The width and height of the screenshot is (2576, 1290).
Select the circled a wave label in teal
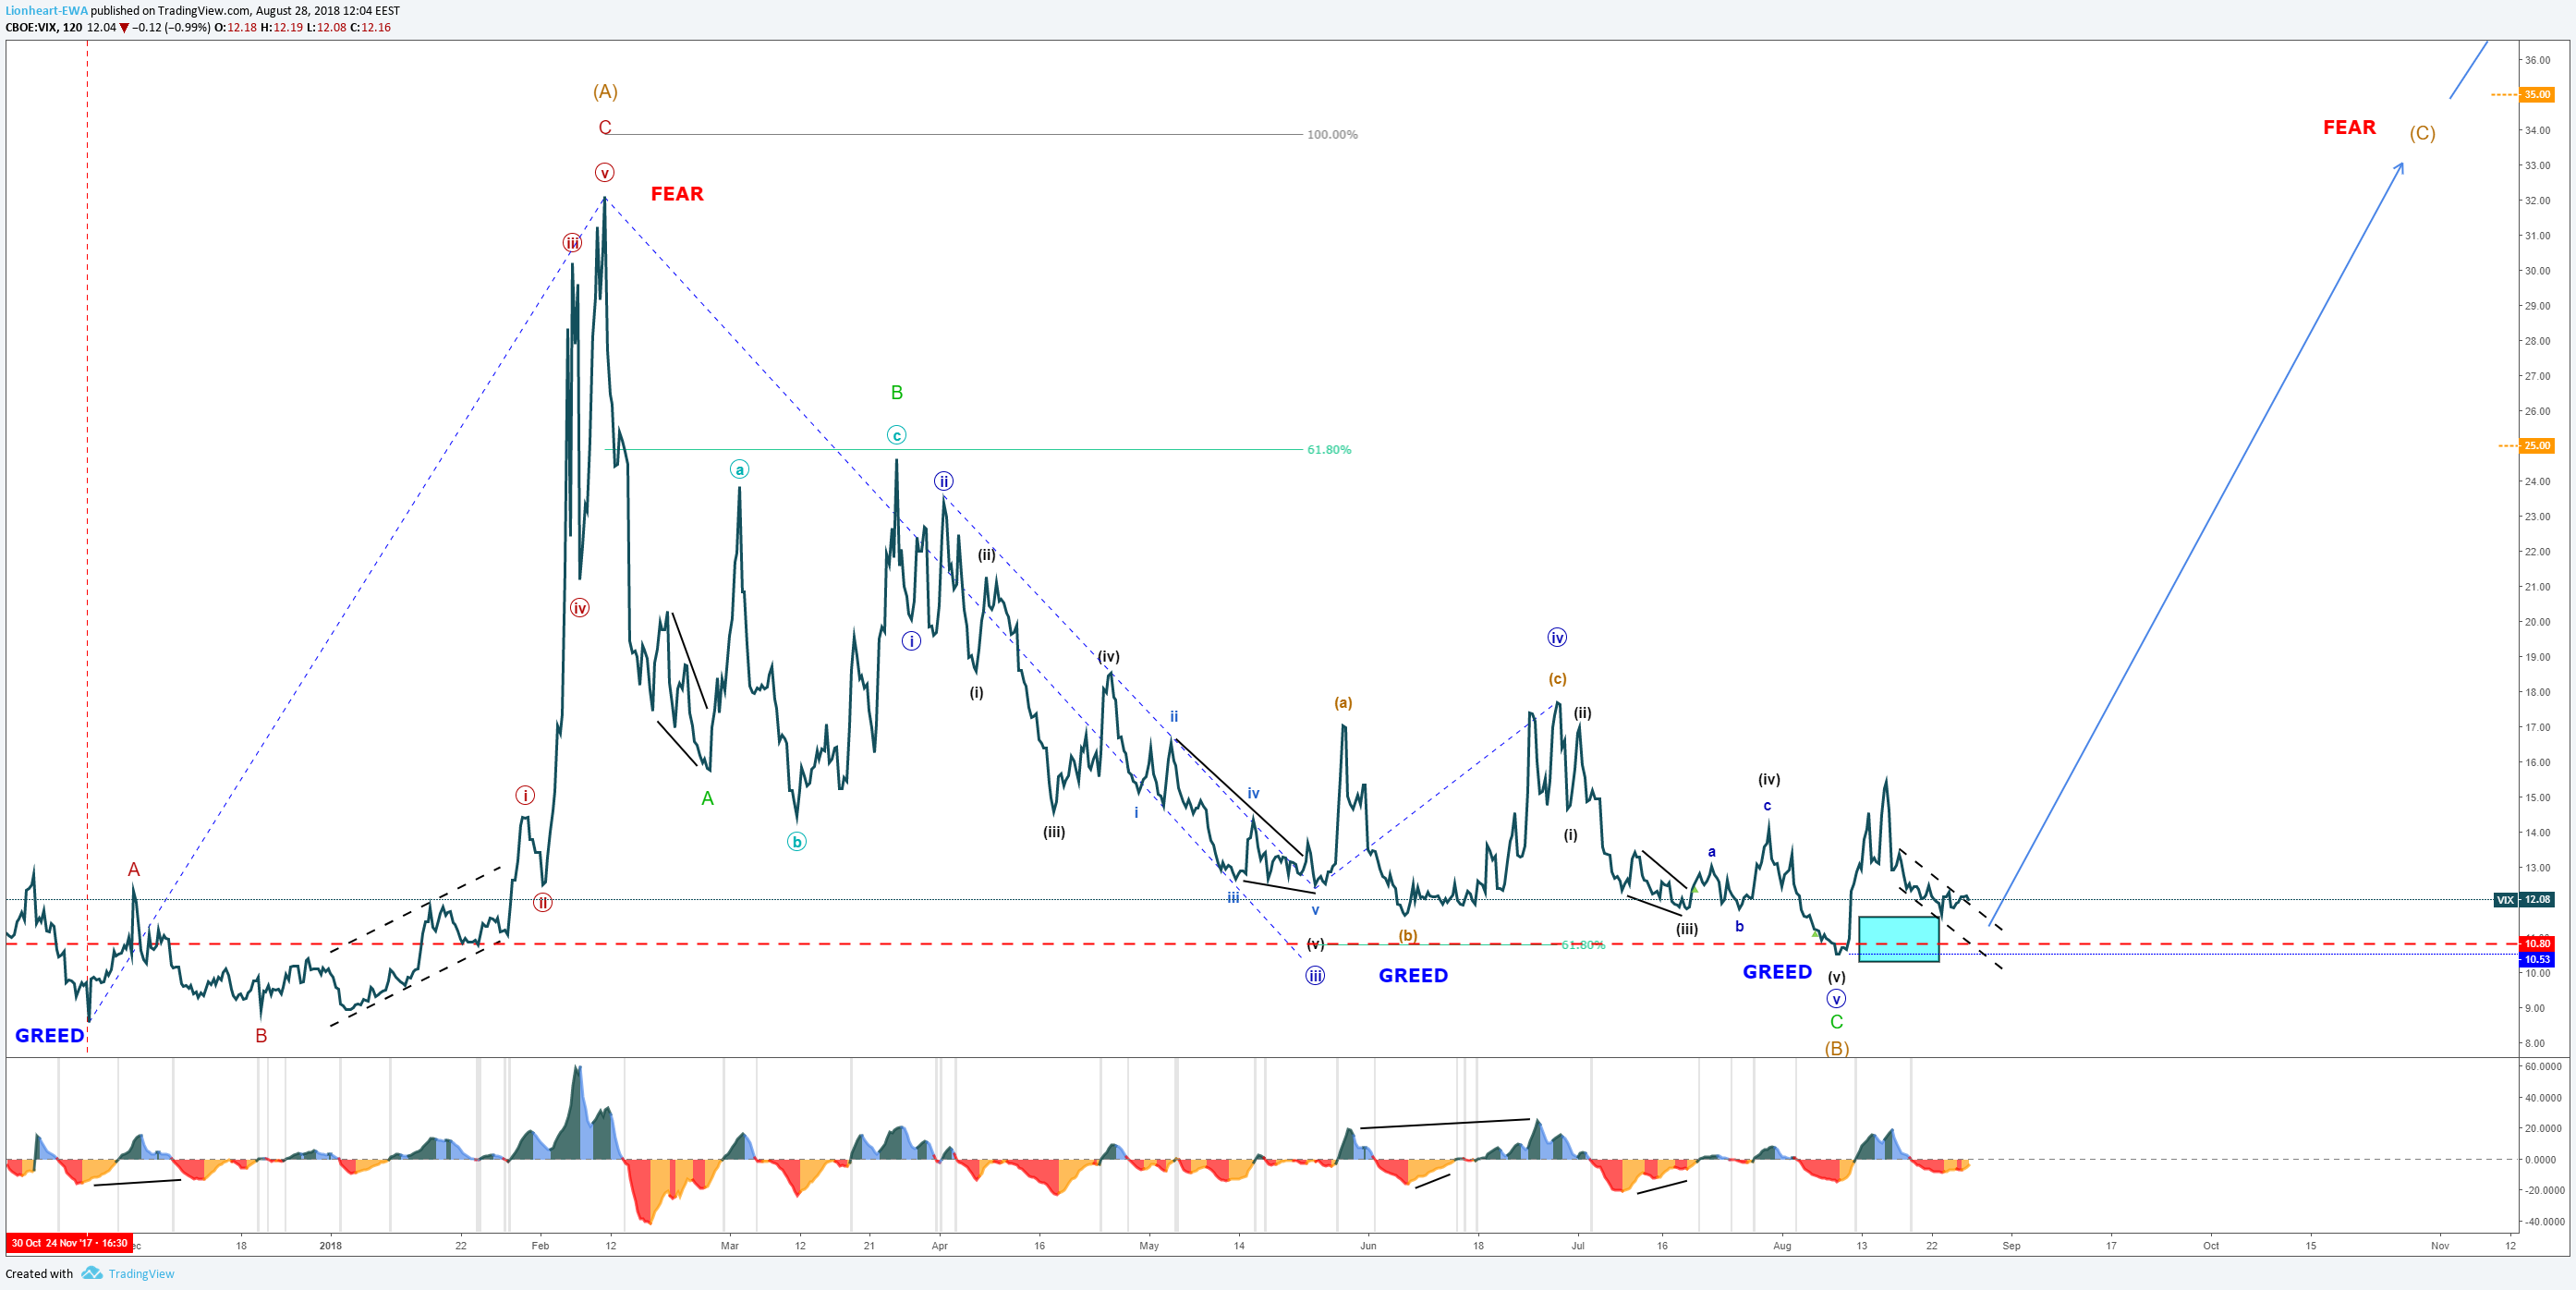(739, 469)
